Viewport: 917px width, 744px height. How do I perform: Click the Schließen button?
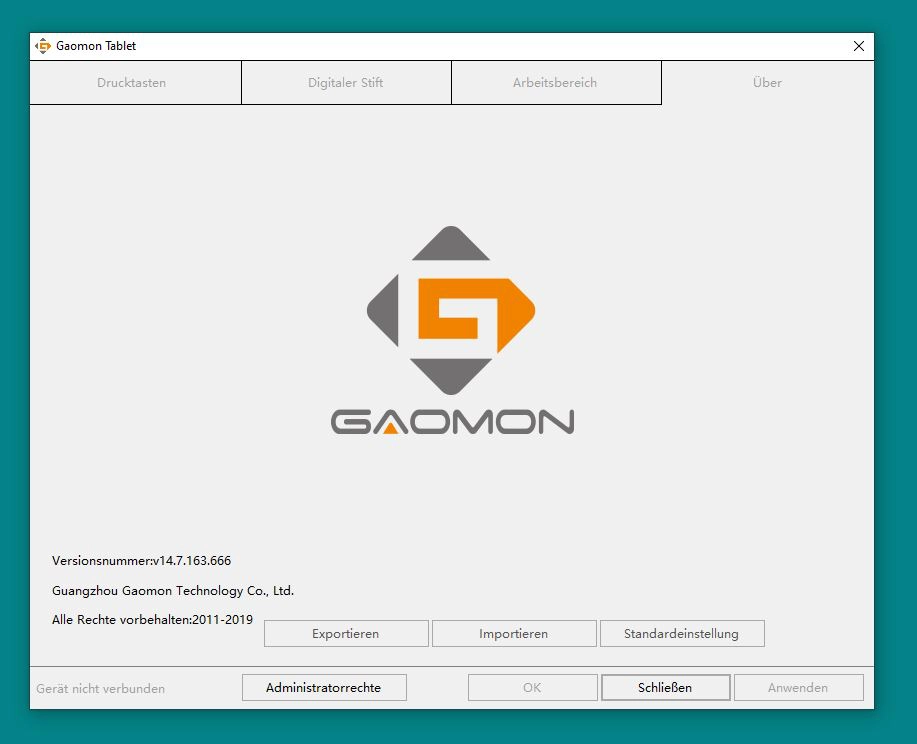coord(666,687)
